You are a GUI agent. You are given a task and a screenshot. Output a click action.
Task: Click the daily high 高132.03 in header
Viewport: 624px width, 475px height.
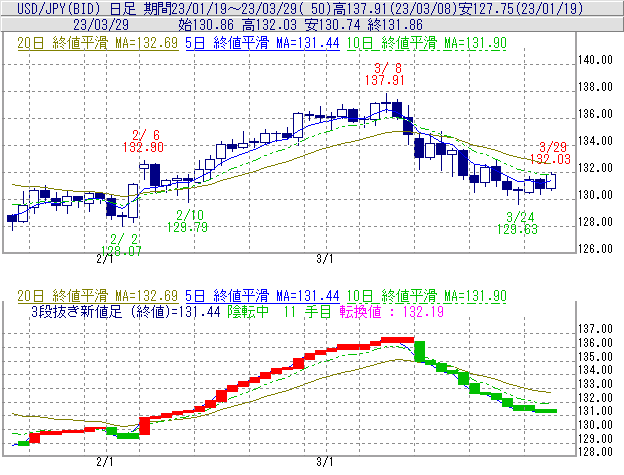tap(269, 25)
